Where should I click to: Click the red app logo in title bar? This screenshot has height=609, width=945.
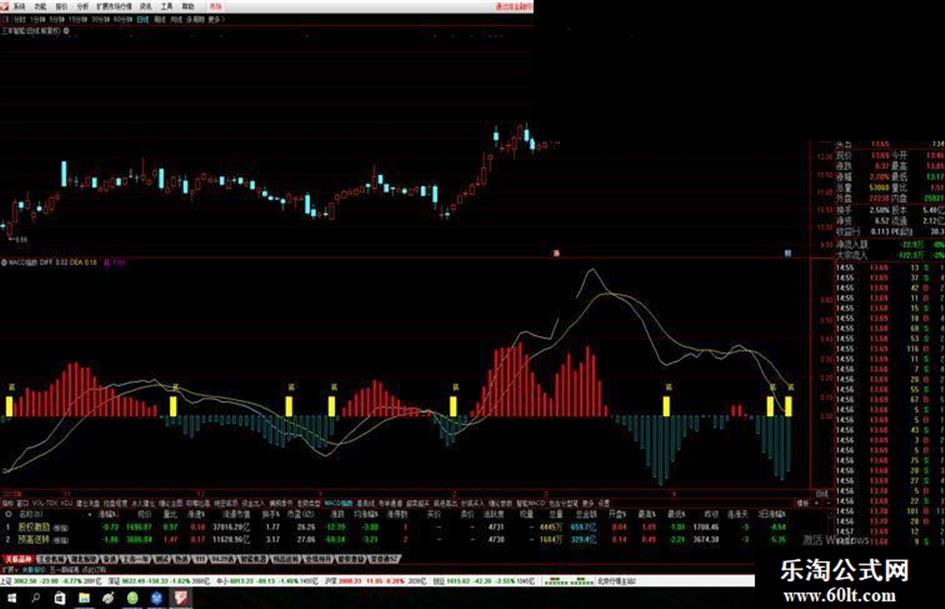(x=5, y=7)
